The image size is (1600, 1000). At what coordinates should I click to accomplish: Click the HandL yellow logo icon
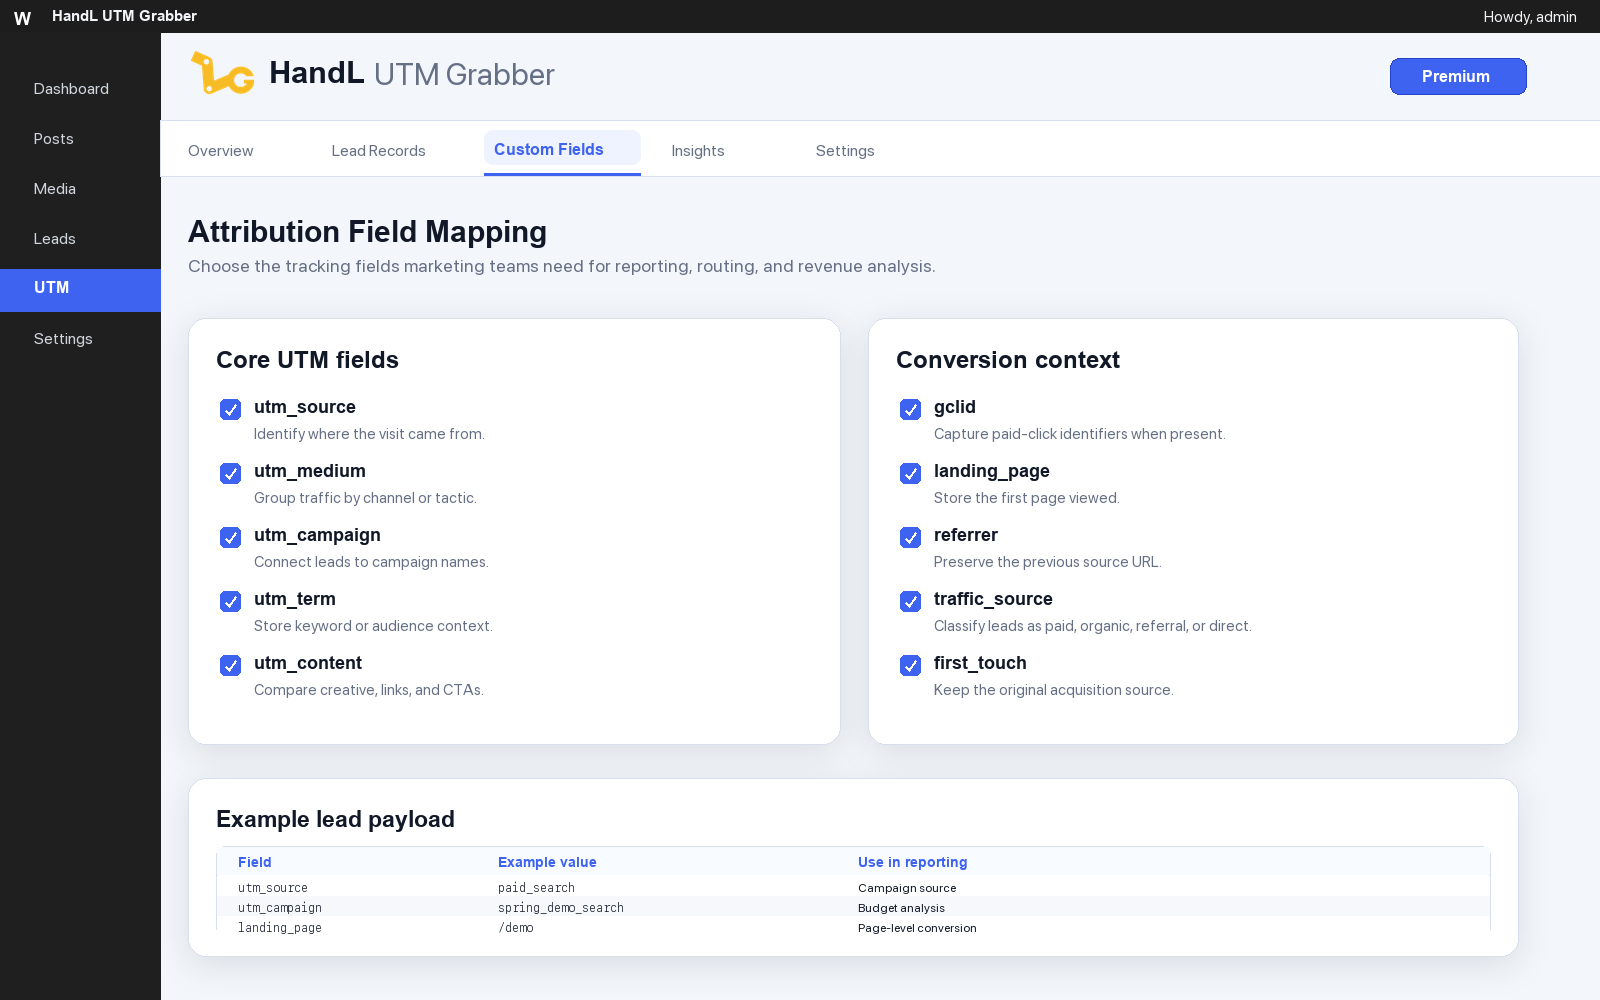click(222, 73)
